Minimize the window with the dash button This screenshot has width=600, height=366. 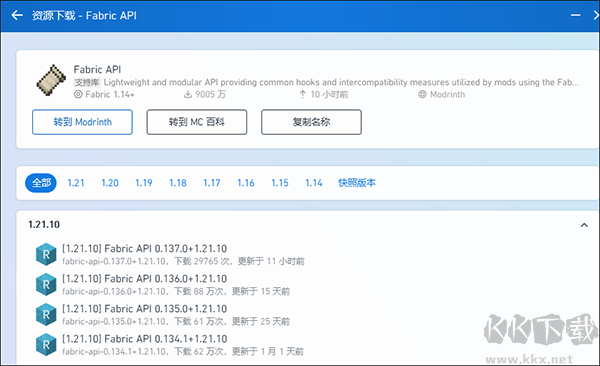coord(575,15)
